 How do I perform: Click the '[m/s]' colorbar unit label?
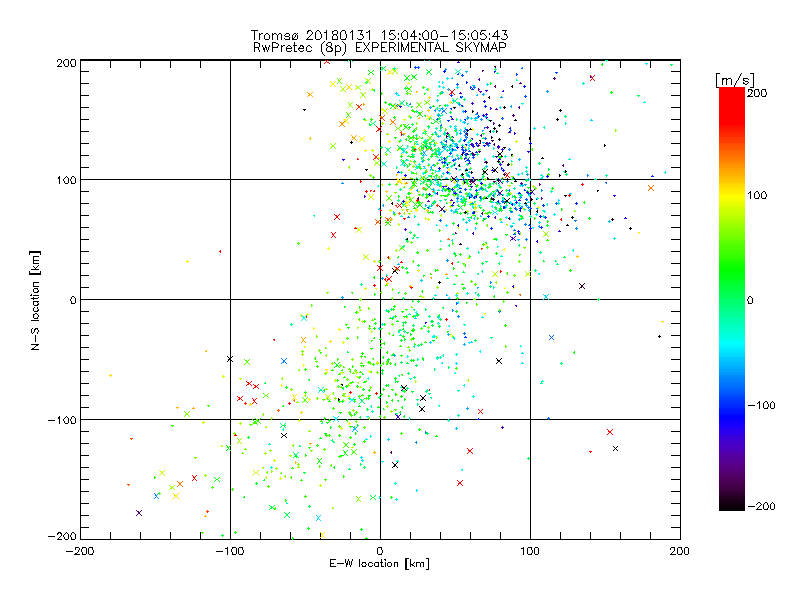click(735, 80)
